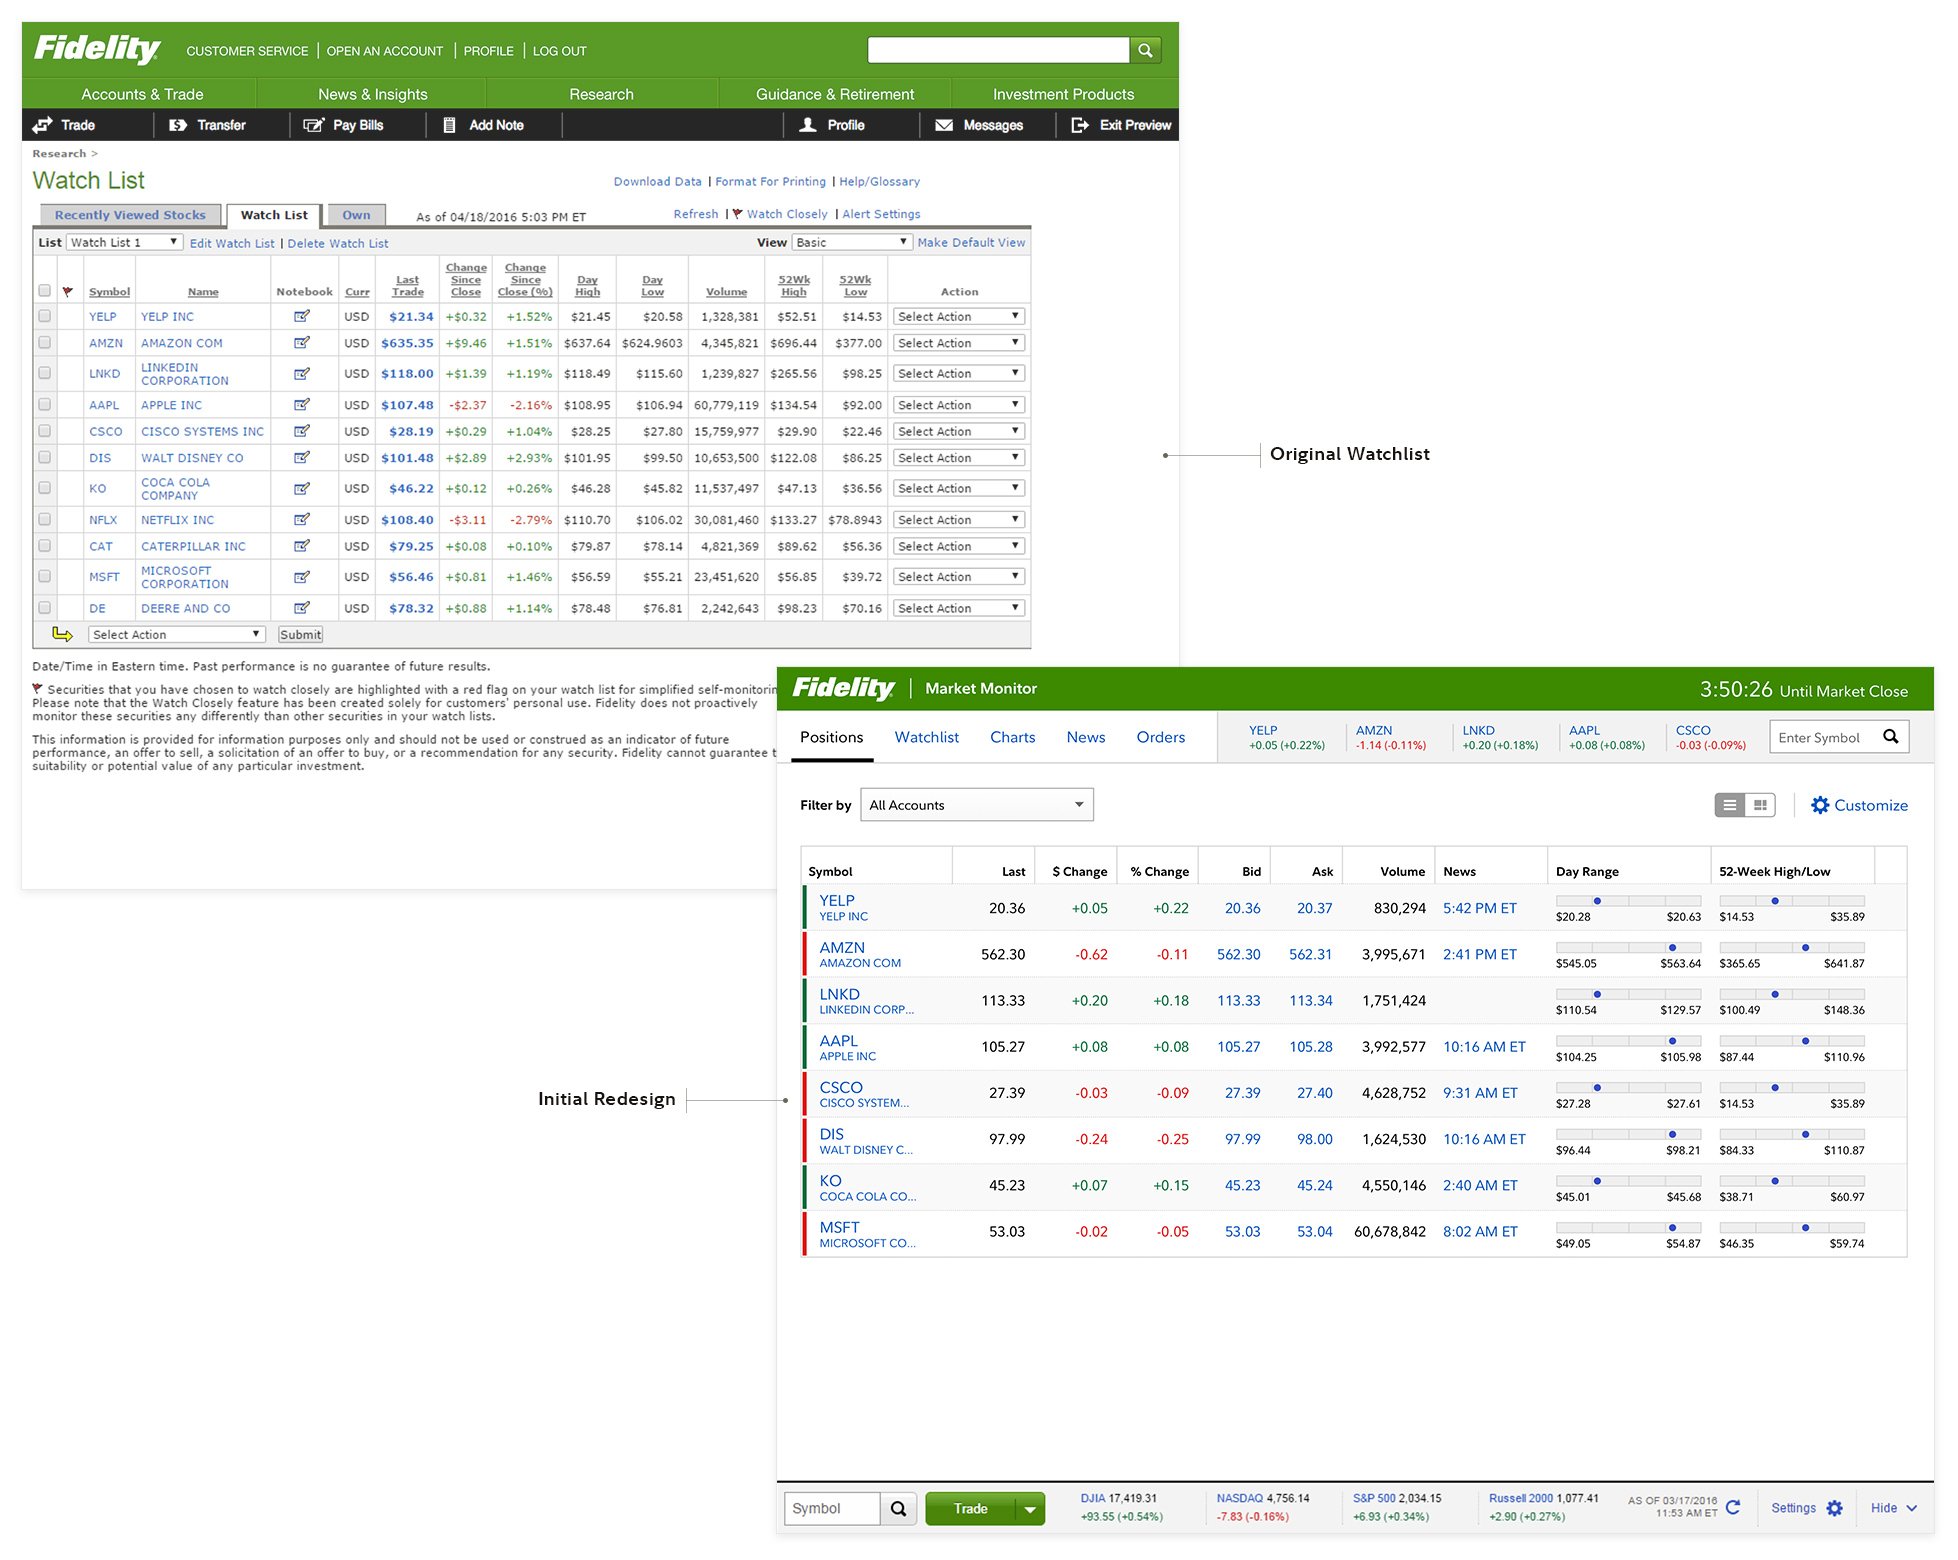Open Select Action dropdown for YELP row
This screenshot has width=1958, height=1560.
pos(958,316)
